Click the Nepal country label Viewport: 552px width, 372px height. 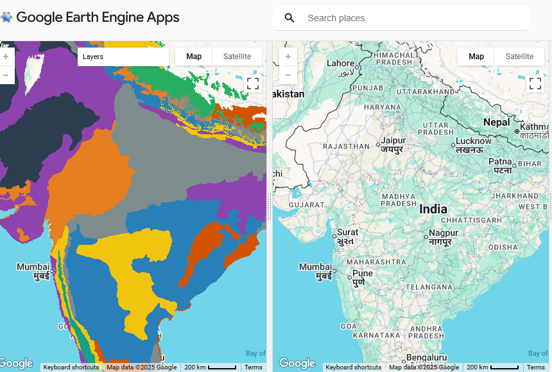pos(496,122)
